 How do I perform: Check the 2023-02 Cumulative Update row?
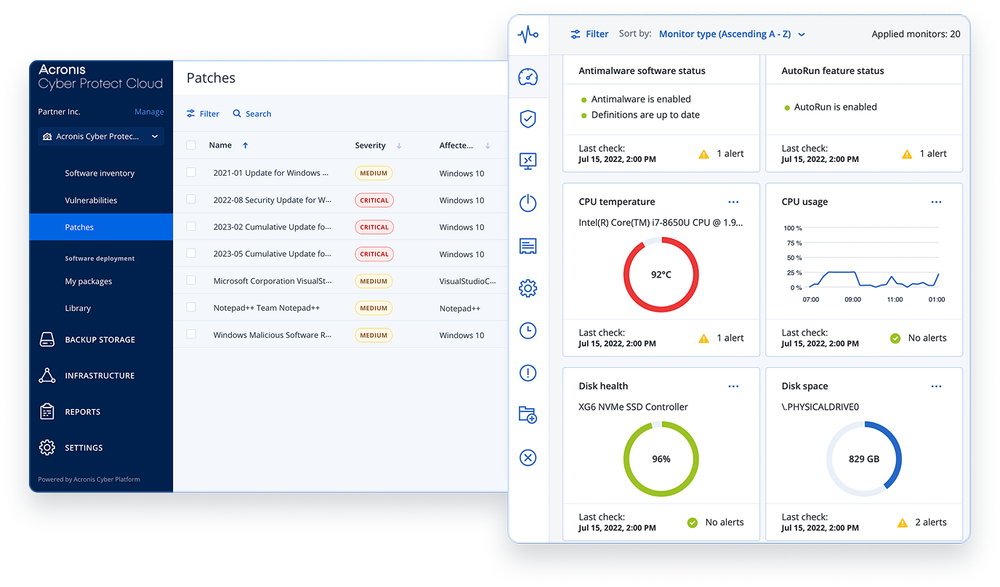(x=191, y=226)
